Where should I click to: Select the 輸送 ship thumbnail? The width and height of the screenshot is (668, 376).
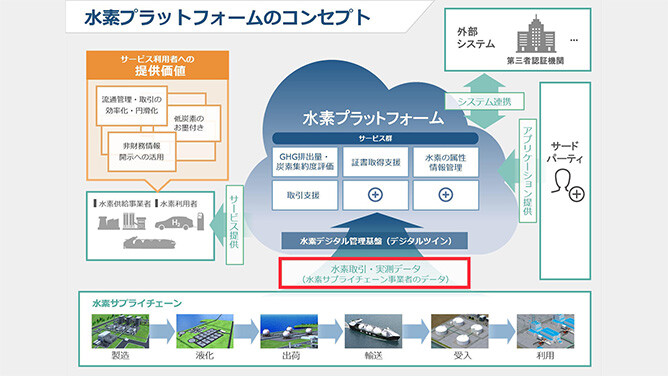click(x=373, y=331)
